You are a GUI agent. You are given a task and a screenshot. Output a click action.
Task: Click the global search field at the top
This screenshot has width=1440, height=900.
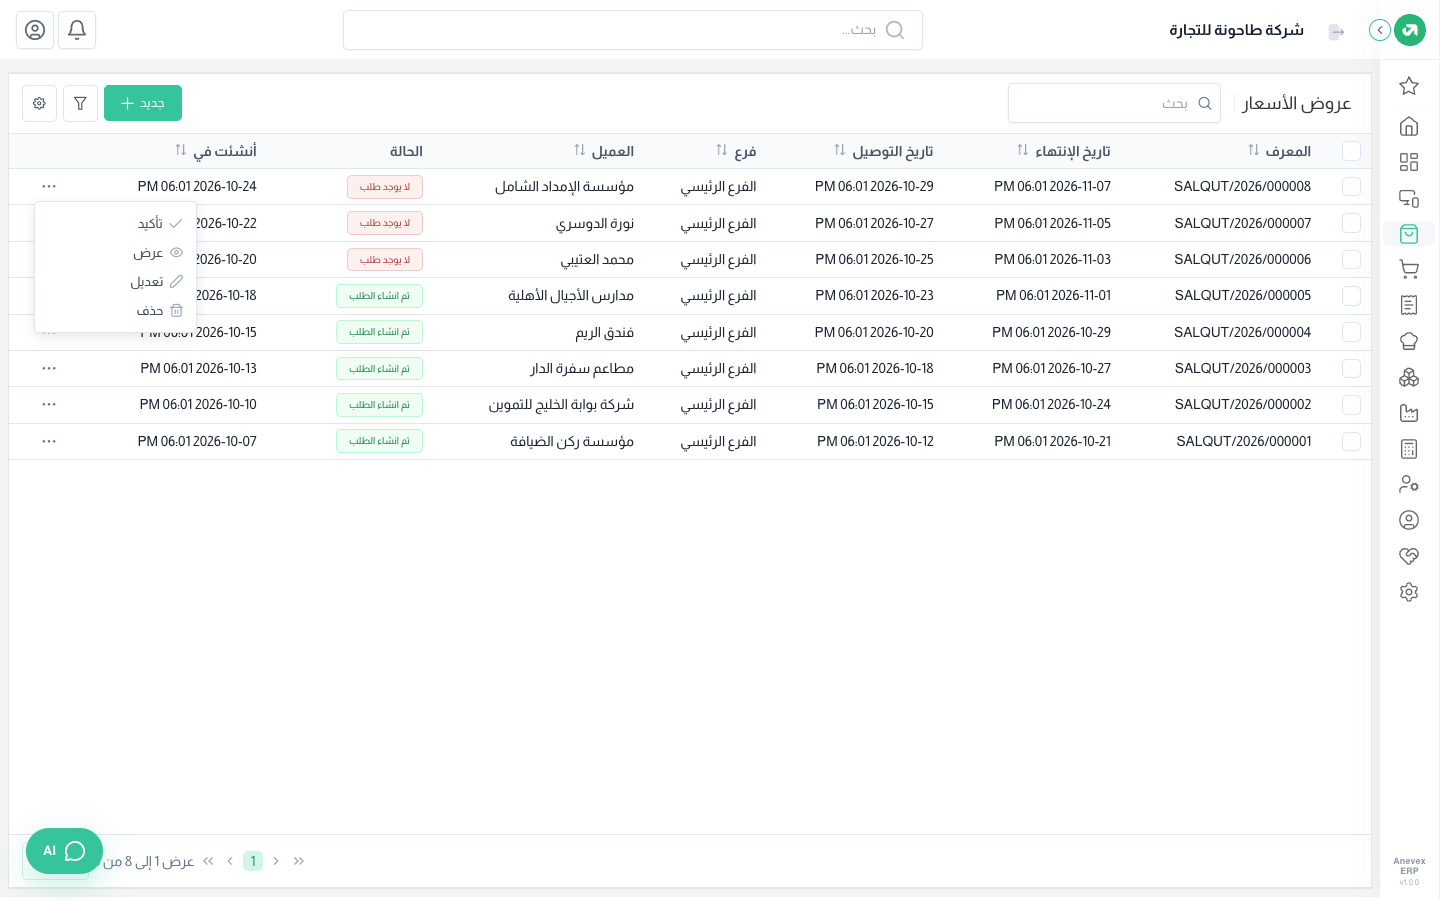(x=633, y=30)
